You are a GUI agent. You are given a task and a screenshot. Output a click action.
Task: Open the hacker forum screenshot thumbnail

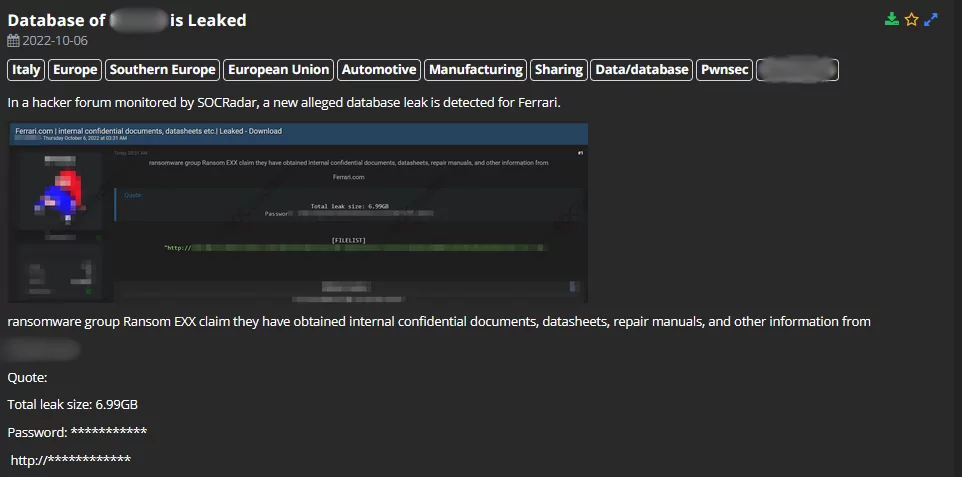point(298,212)
